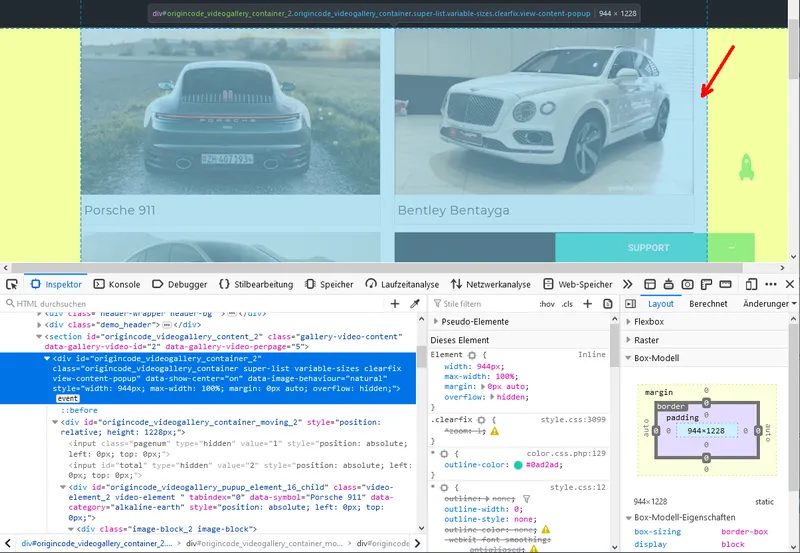Click the Bentley Bentayga car thumbnail
Screen dimensions: 800x553
point(544,111)
